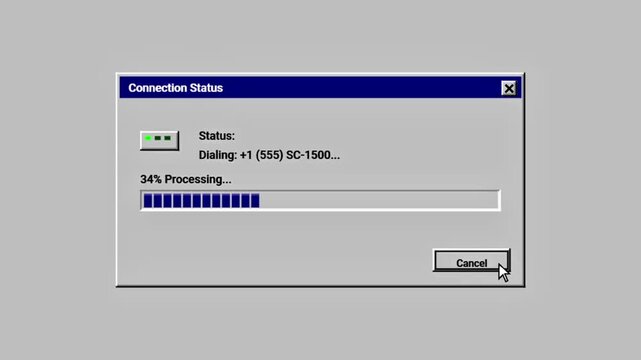The image size is (641, 360).
Task: Click the modem indicator lights icon
Action: 159,141
